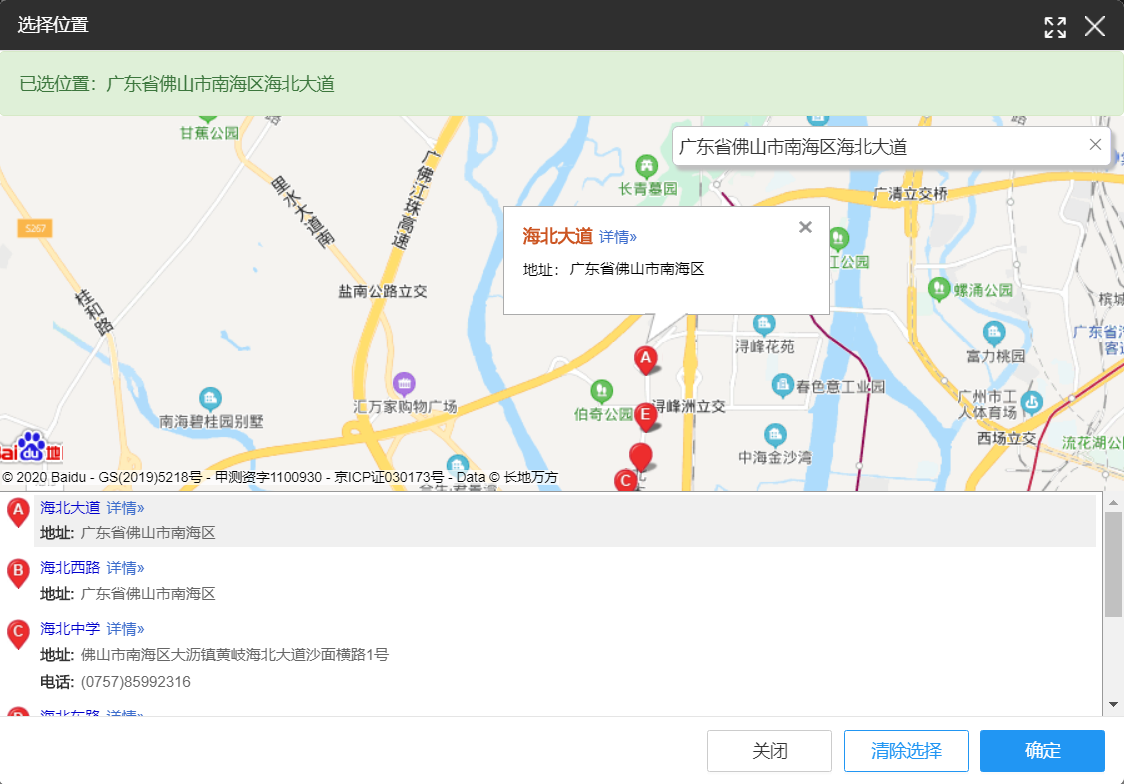This screenshot has width=1124, height=784.
Task: Click 广州市工人体育场 stadium icon
Action: [x=1032, y=403]
